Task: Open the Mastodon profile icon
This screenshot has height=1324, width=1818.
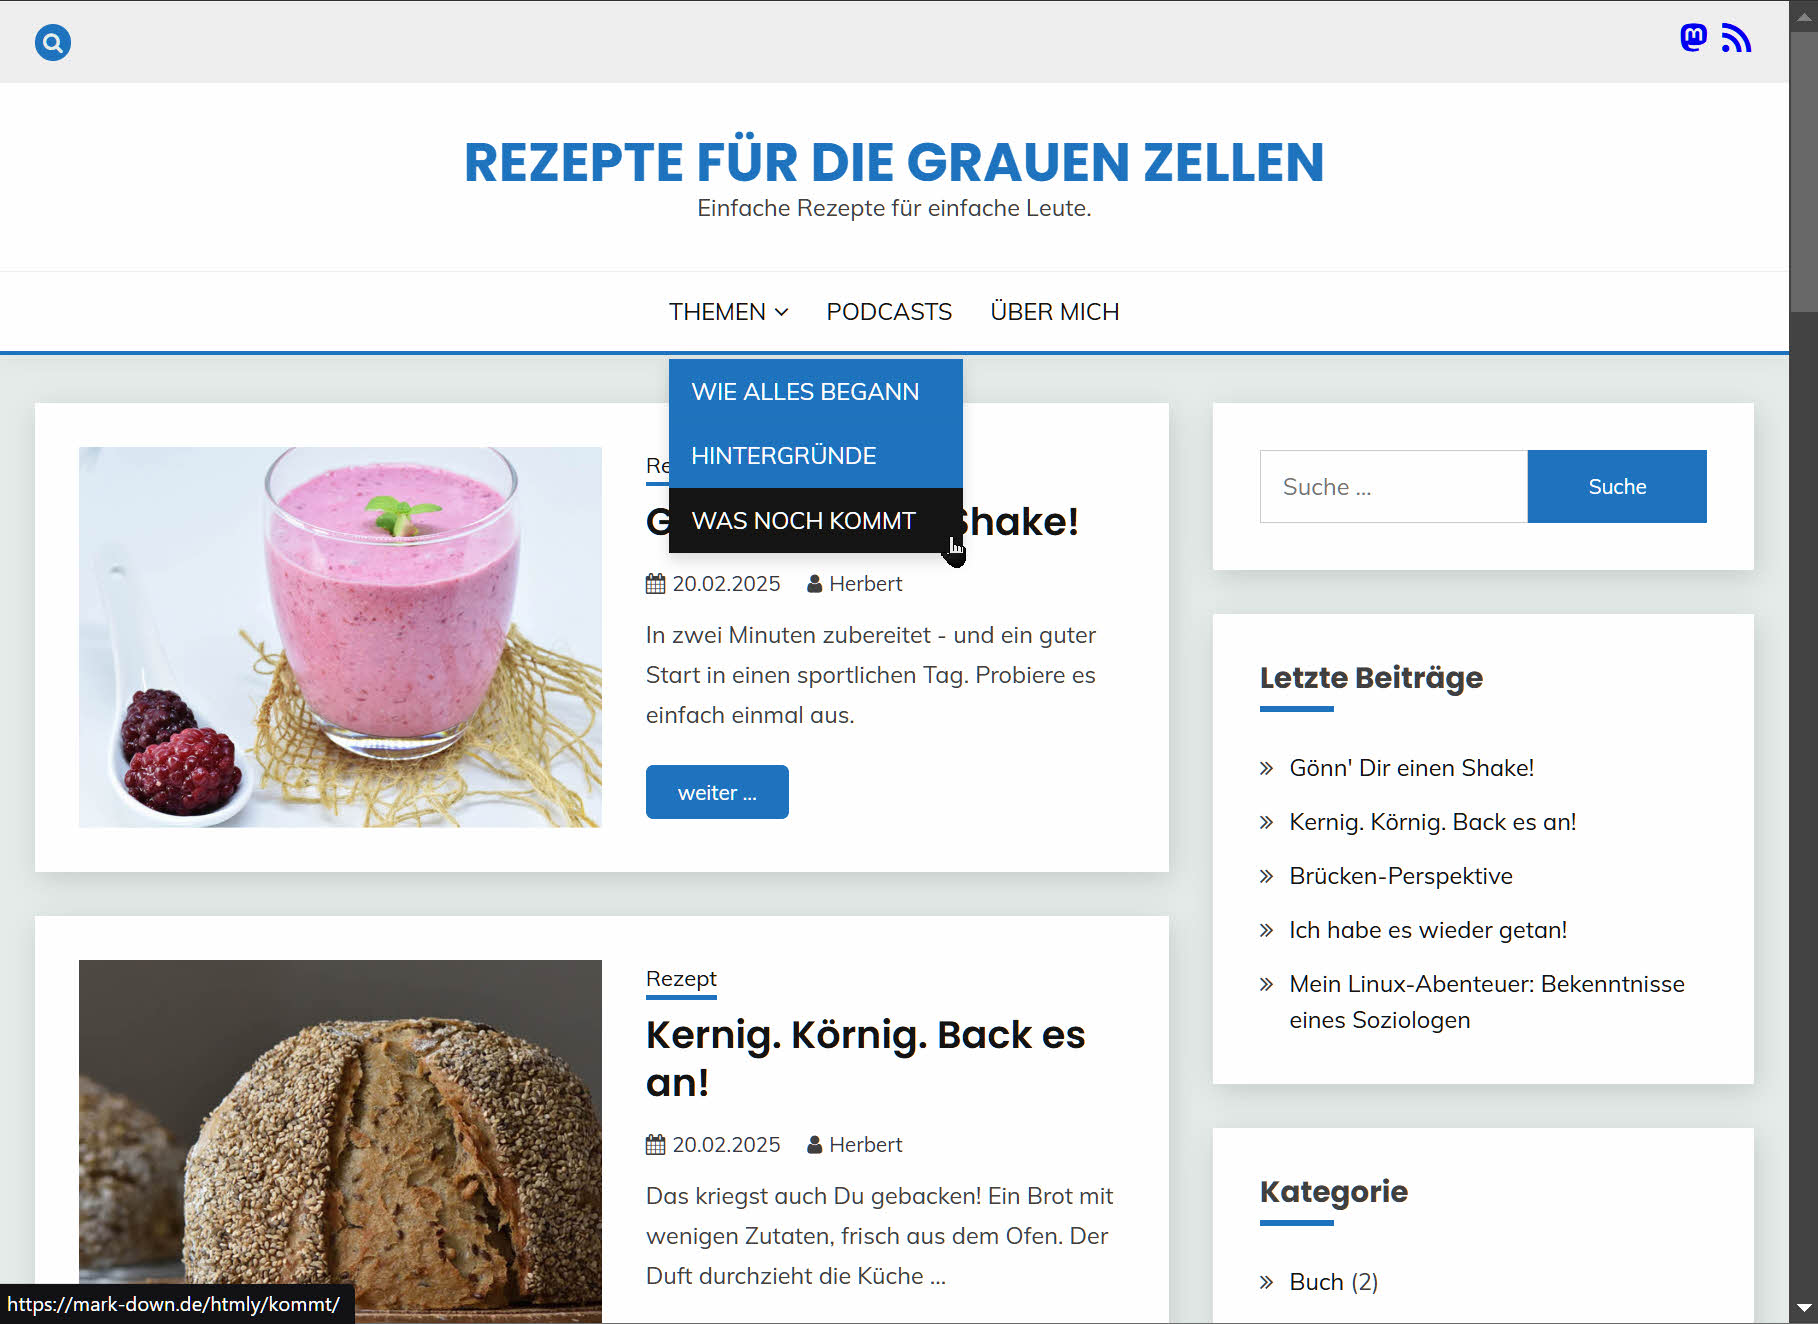Action: coord(1693,38)
